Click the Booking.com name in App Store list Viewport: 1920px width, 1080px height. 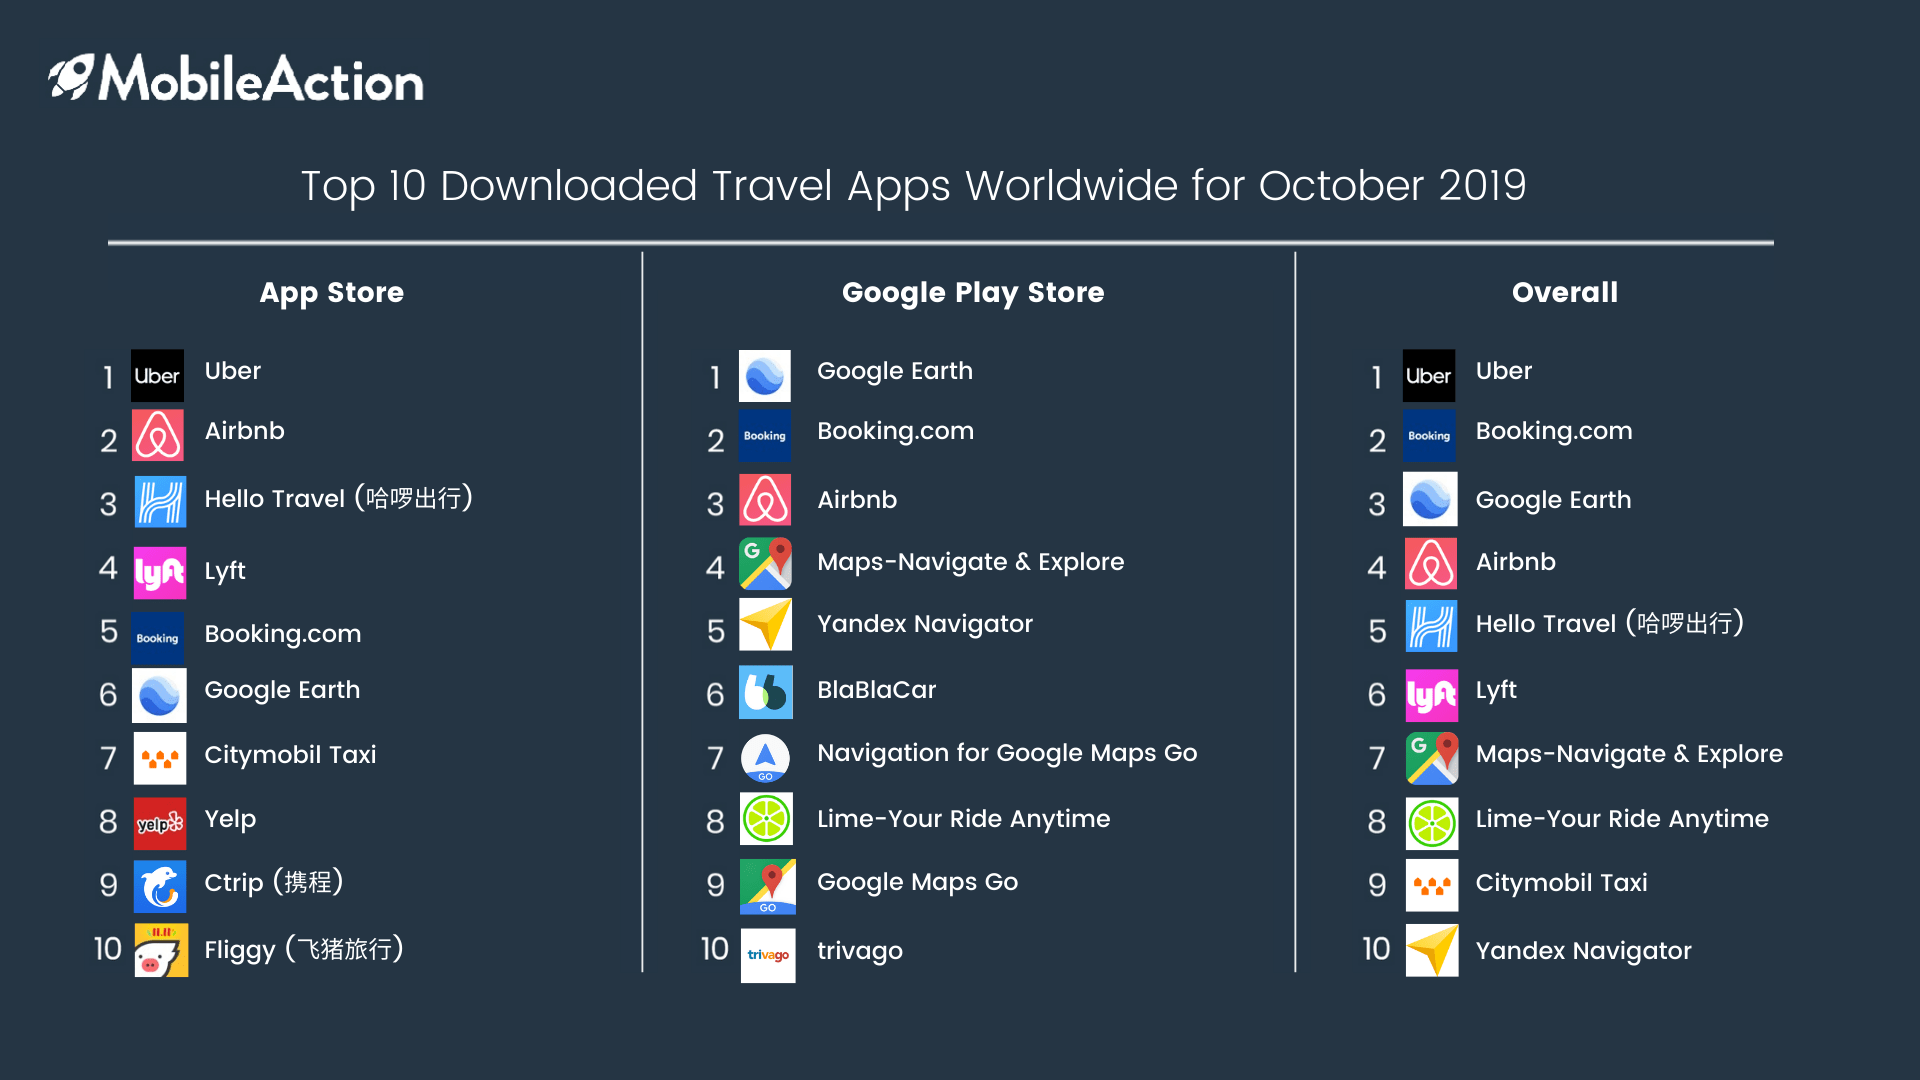pyautogui.click(x=283, y=634)
